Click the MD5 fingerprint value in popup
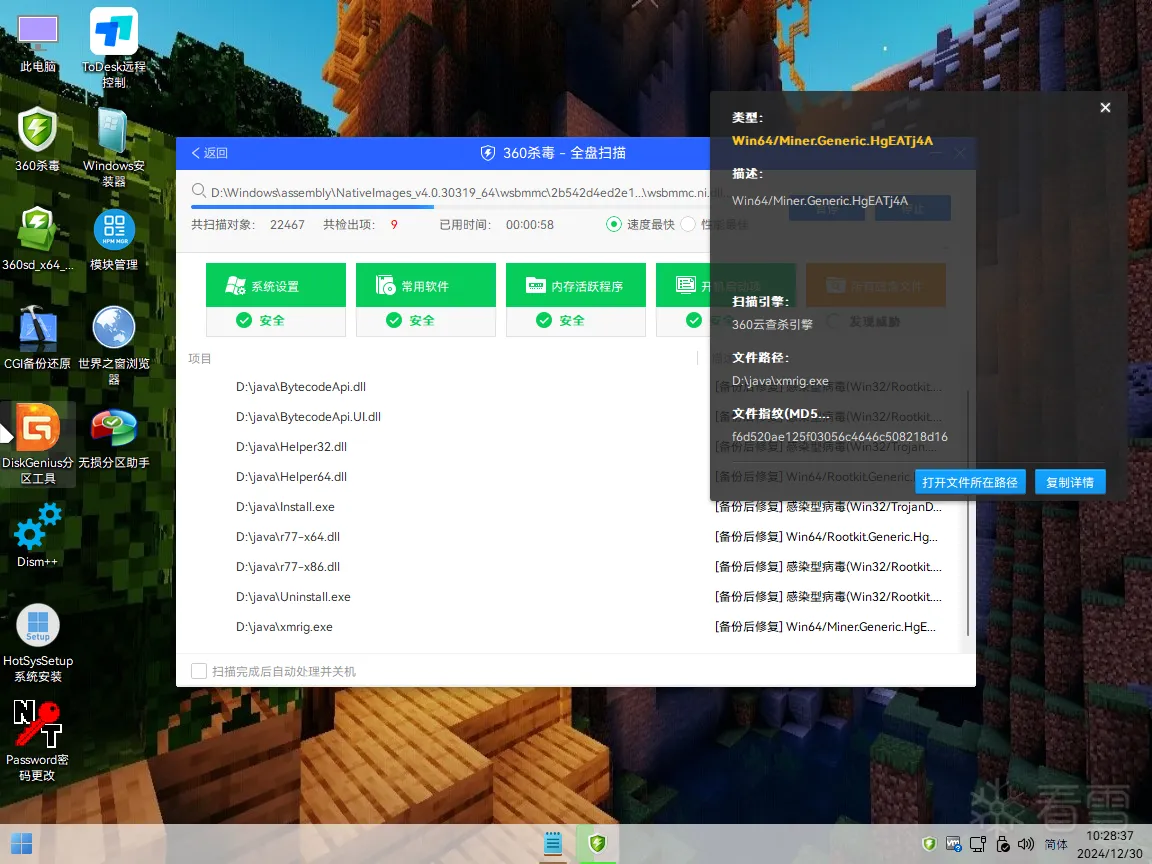 click(x=840, y=436)
